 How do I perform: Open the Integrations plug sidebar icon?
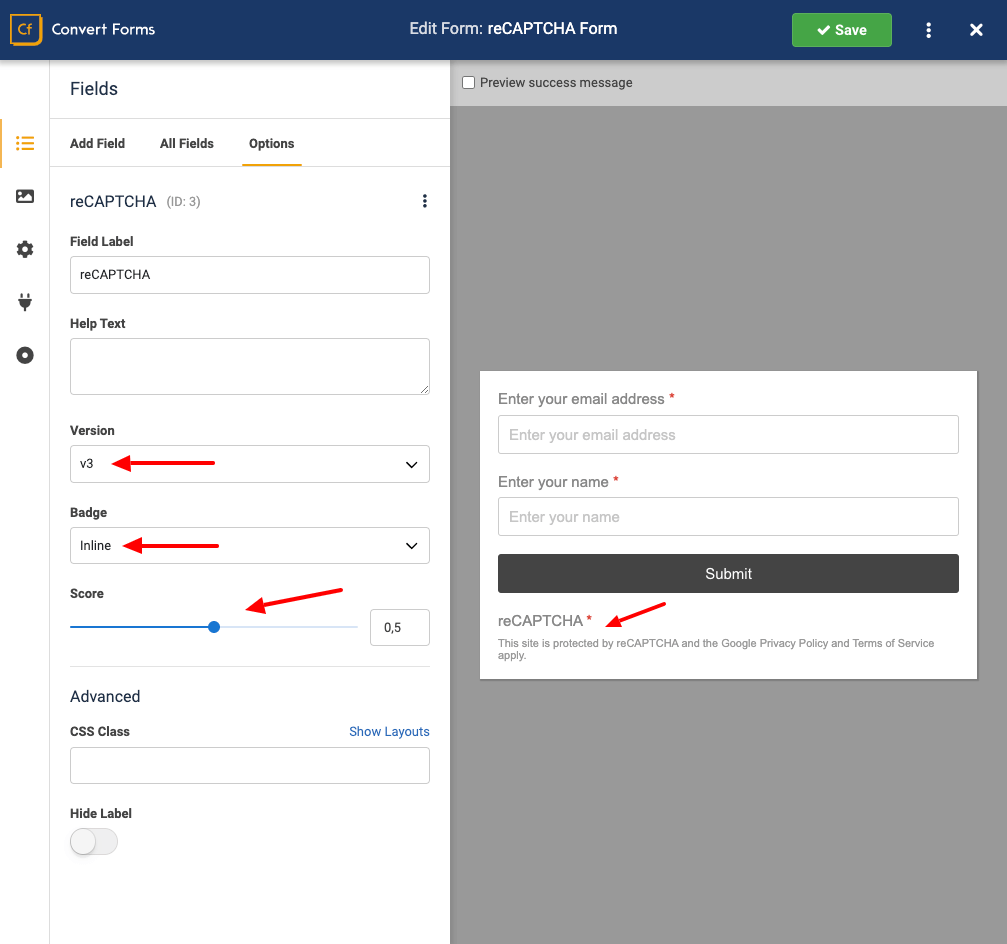(x=25, y=302)
